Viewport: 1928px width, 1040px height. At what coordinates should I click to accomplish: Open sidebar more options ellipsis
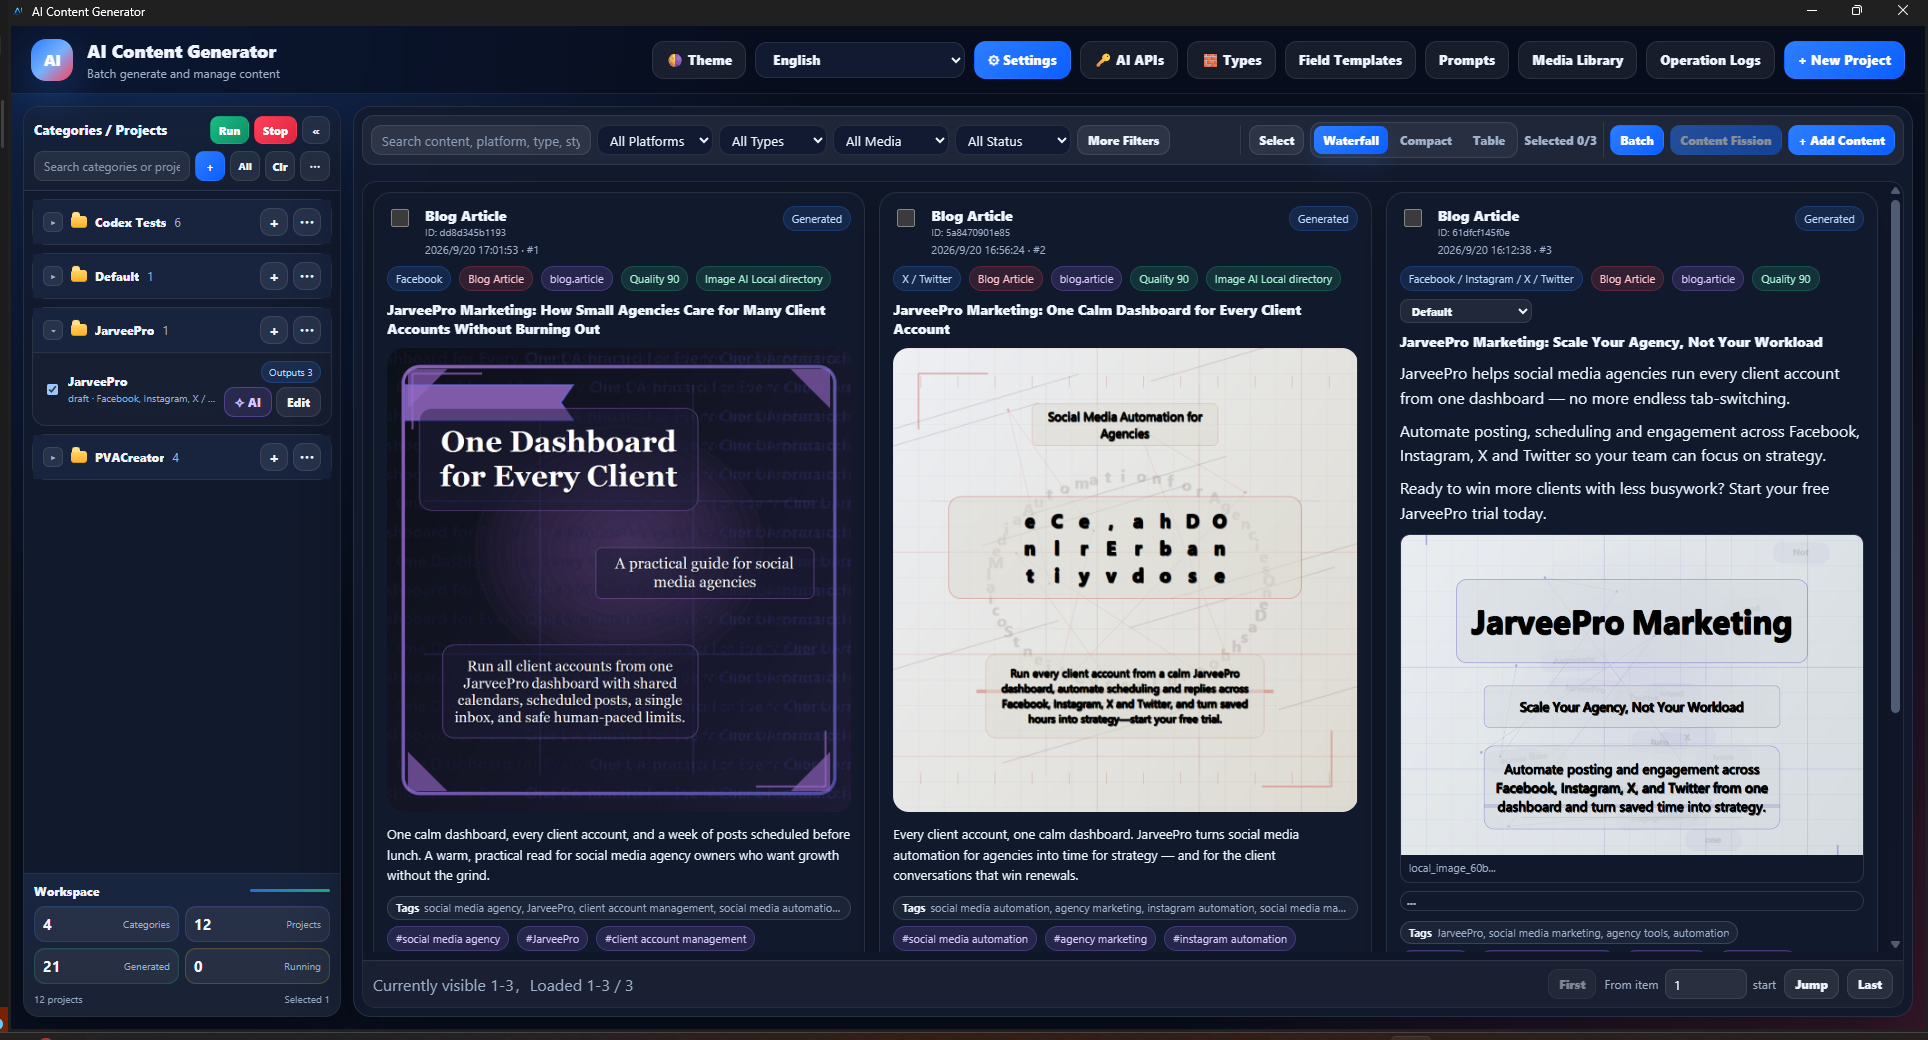pyautogui.click(x=315, y=167)
